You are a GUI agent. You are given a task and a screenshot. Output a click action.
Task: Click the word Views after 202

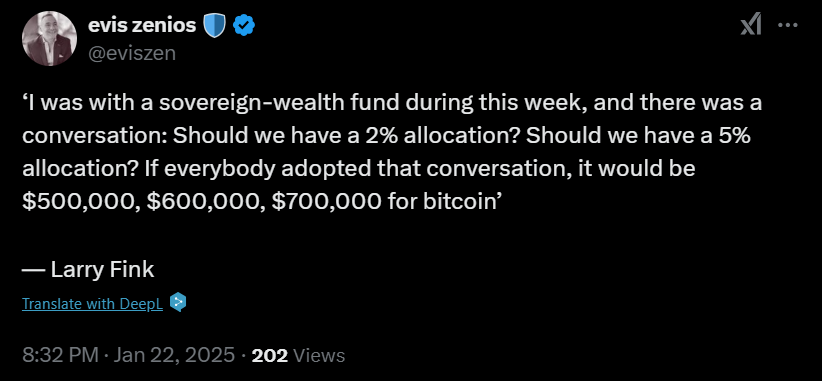coord(319,355)
